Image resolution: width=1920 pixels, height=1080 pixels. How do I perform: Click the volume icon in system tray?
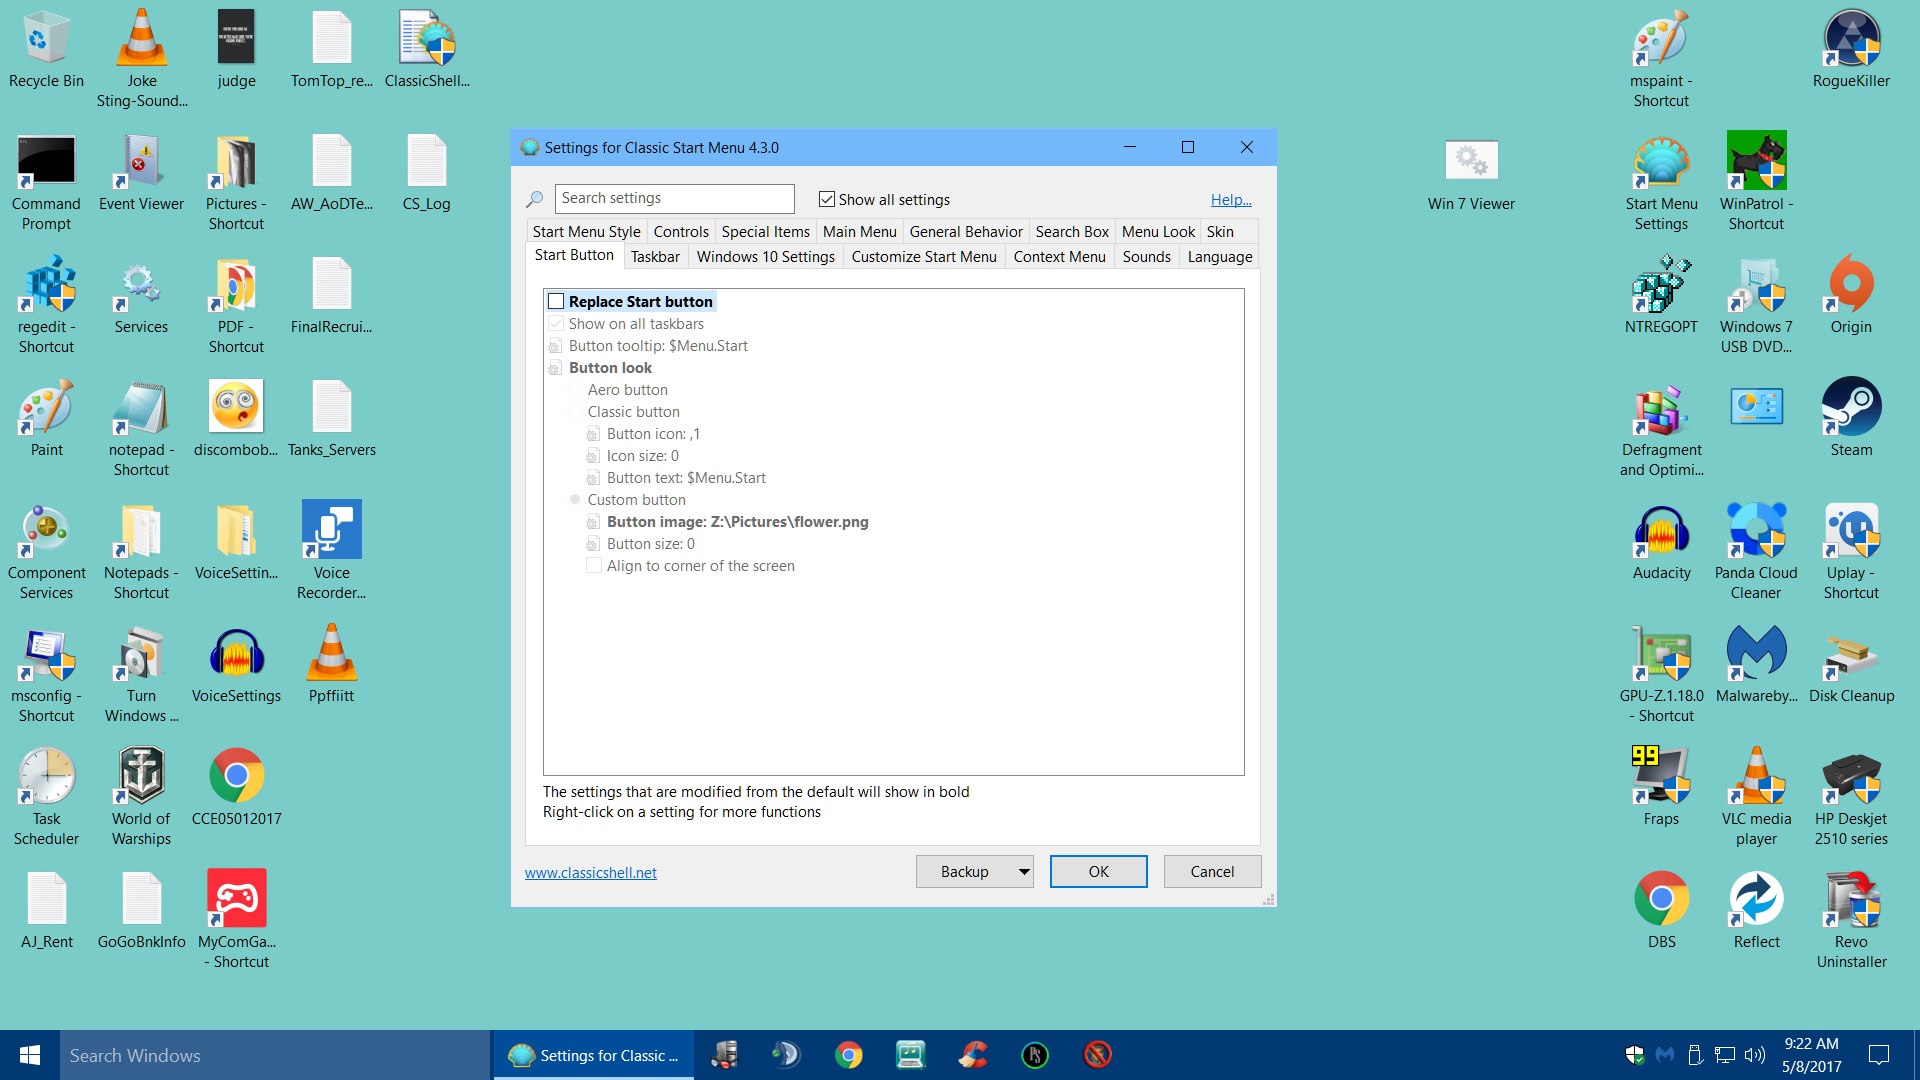coord(1754,1055)
